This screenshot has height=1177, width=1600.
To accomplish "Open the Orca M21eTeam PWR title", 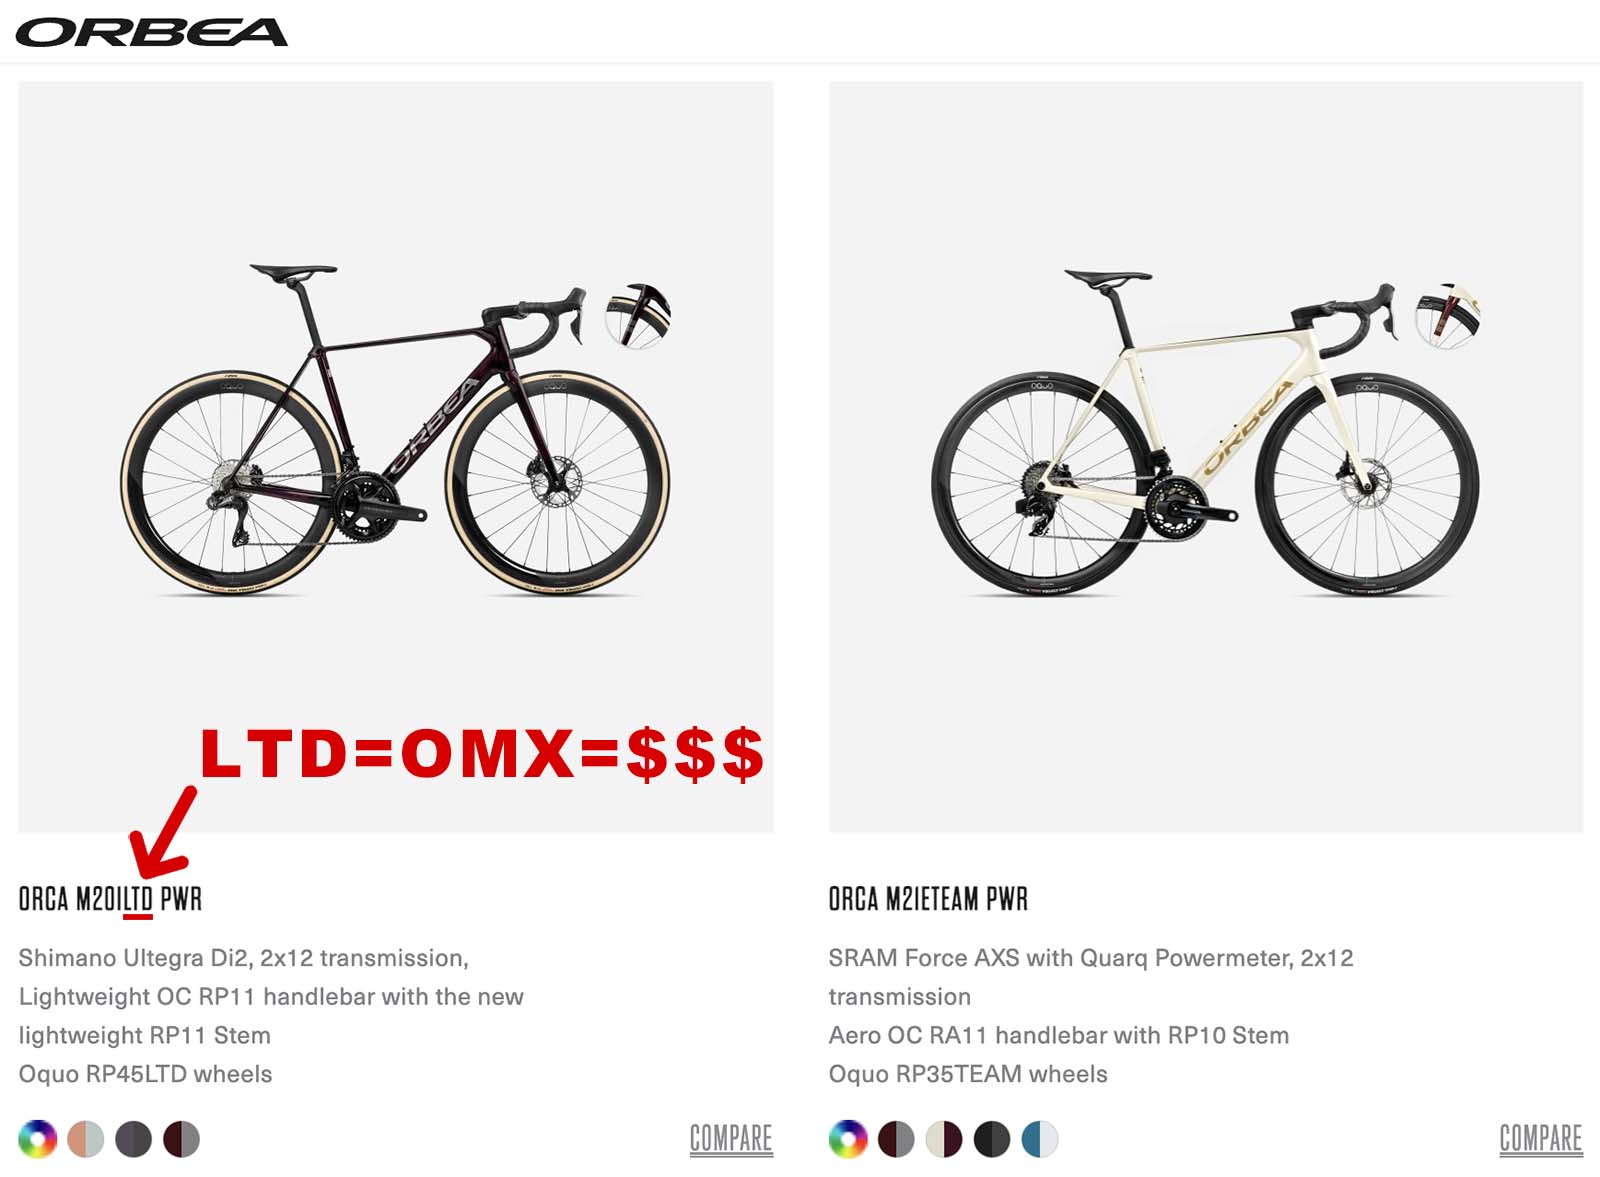I will coord(928,899).
